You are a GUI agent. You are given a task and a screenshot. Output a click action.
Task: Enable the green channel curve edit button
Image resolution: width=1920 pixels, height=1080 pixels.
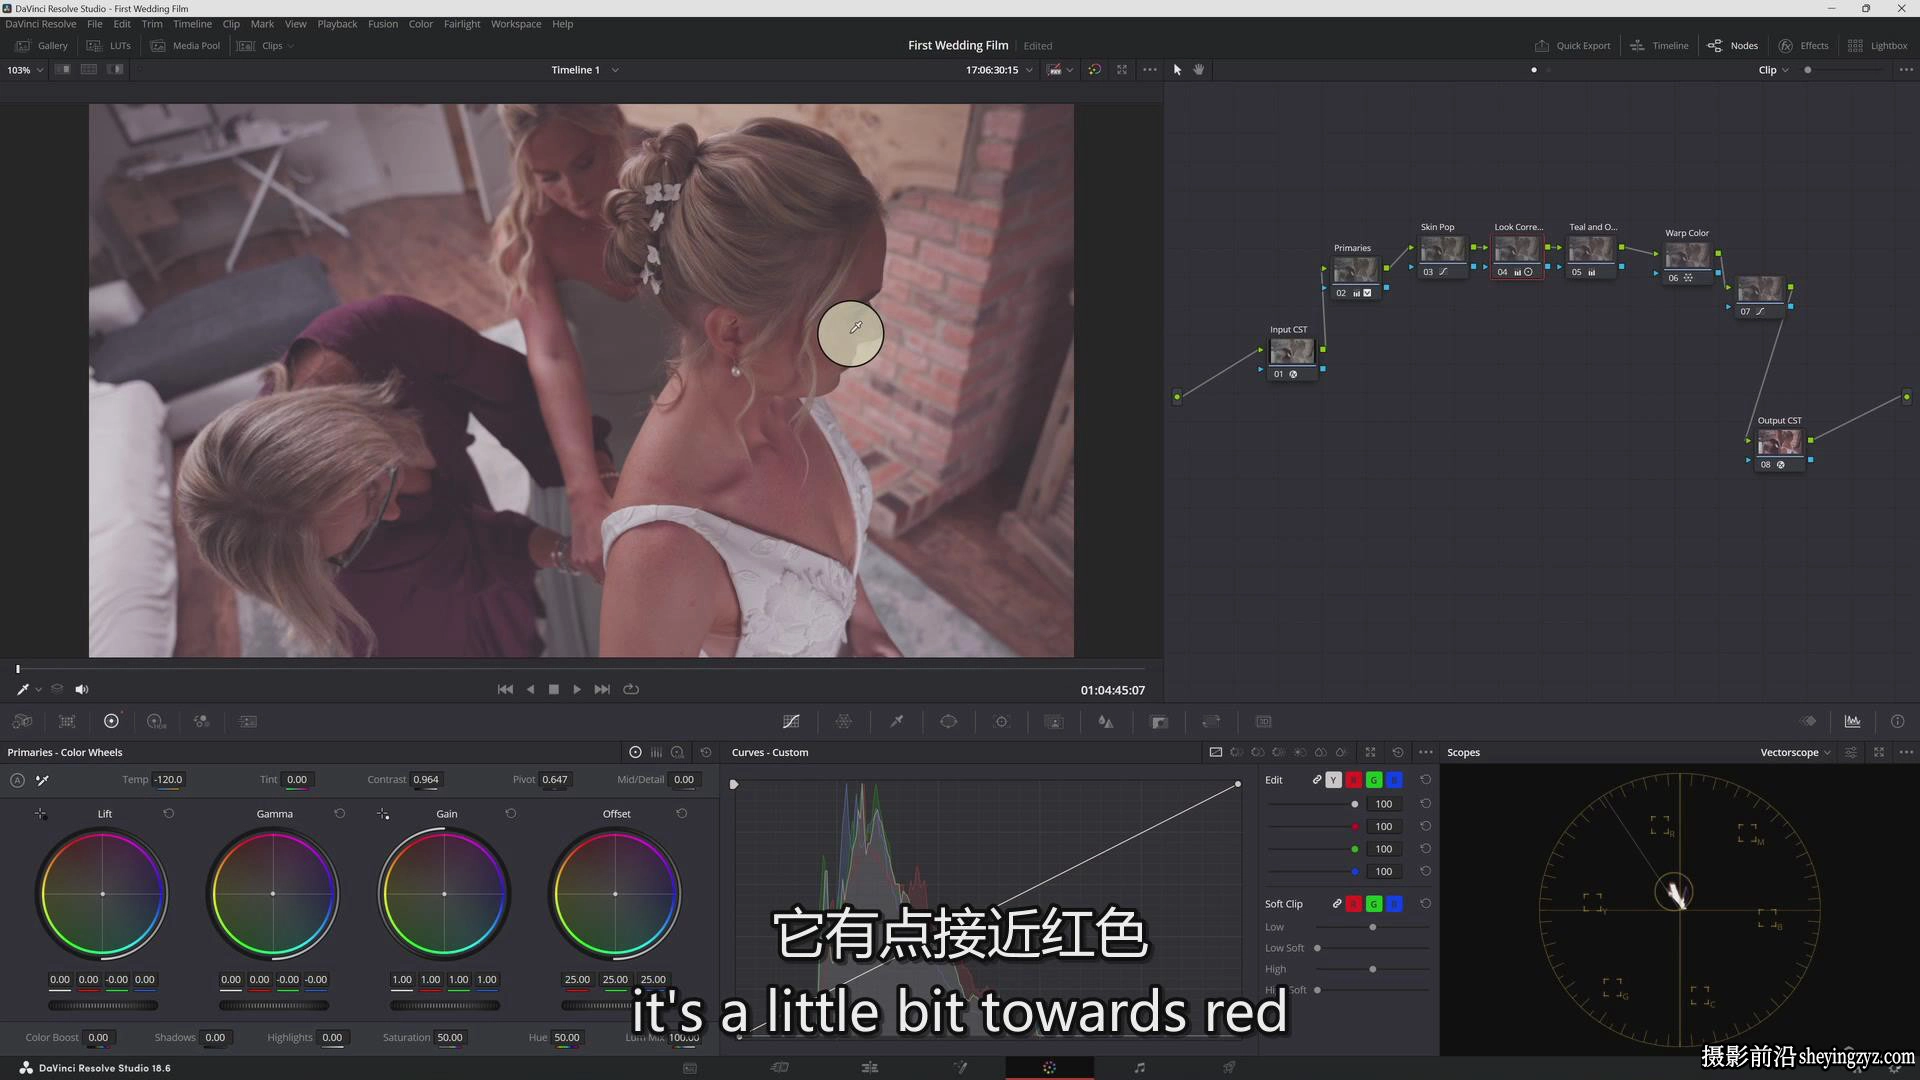1374,780
